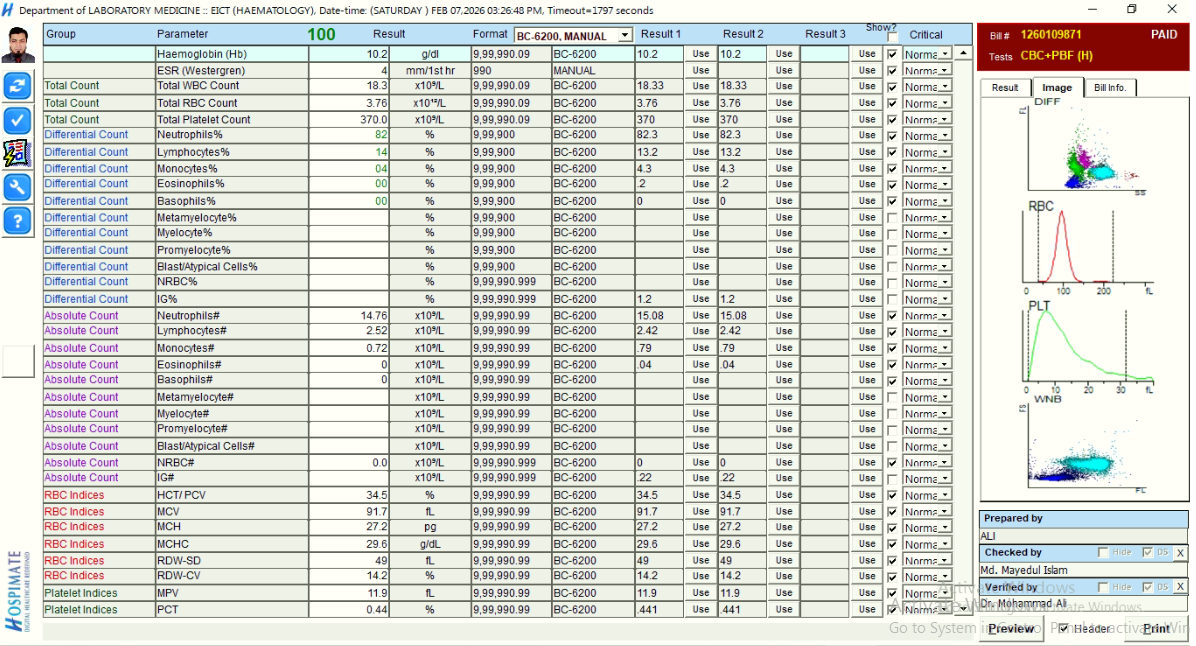Click the ESR (Westergren) result field

349,71
